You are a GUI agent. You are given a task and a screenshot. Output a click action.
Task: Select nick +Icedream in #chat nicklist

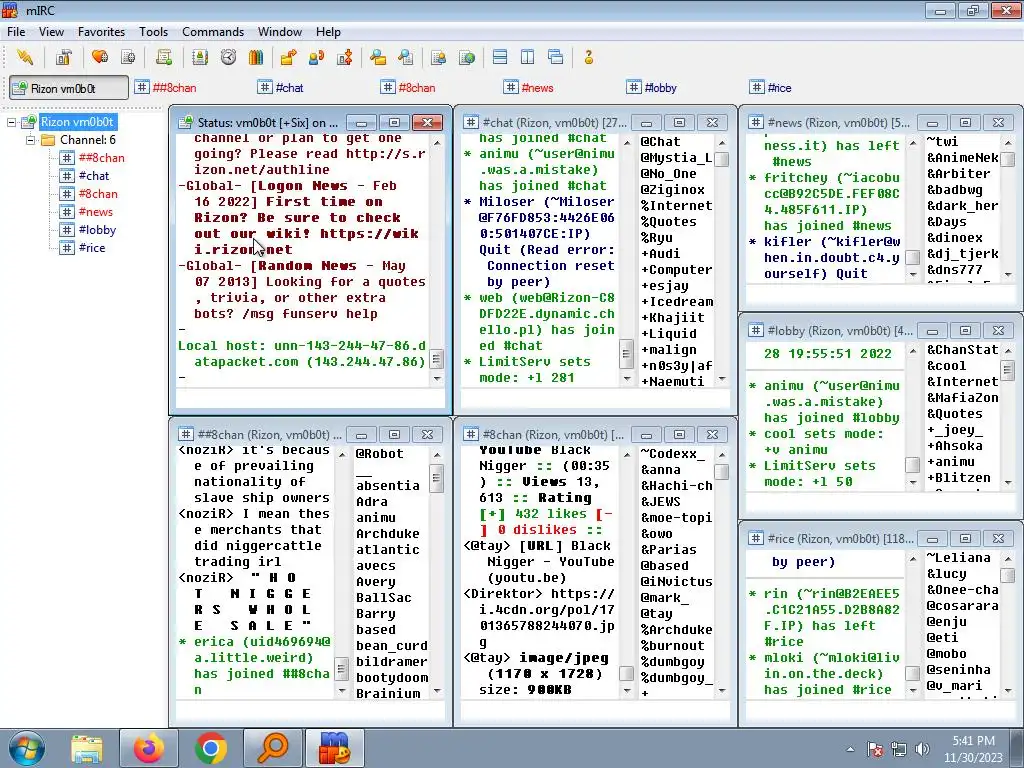pos(677,302)
